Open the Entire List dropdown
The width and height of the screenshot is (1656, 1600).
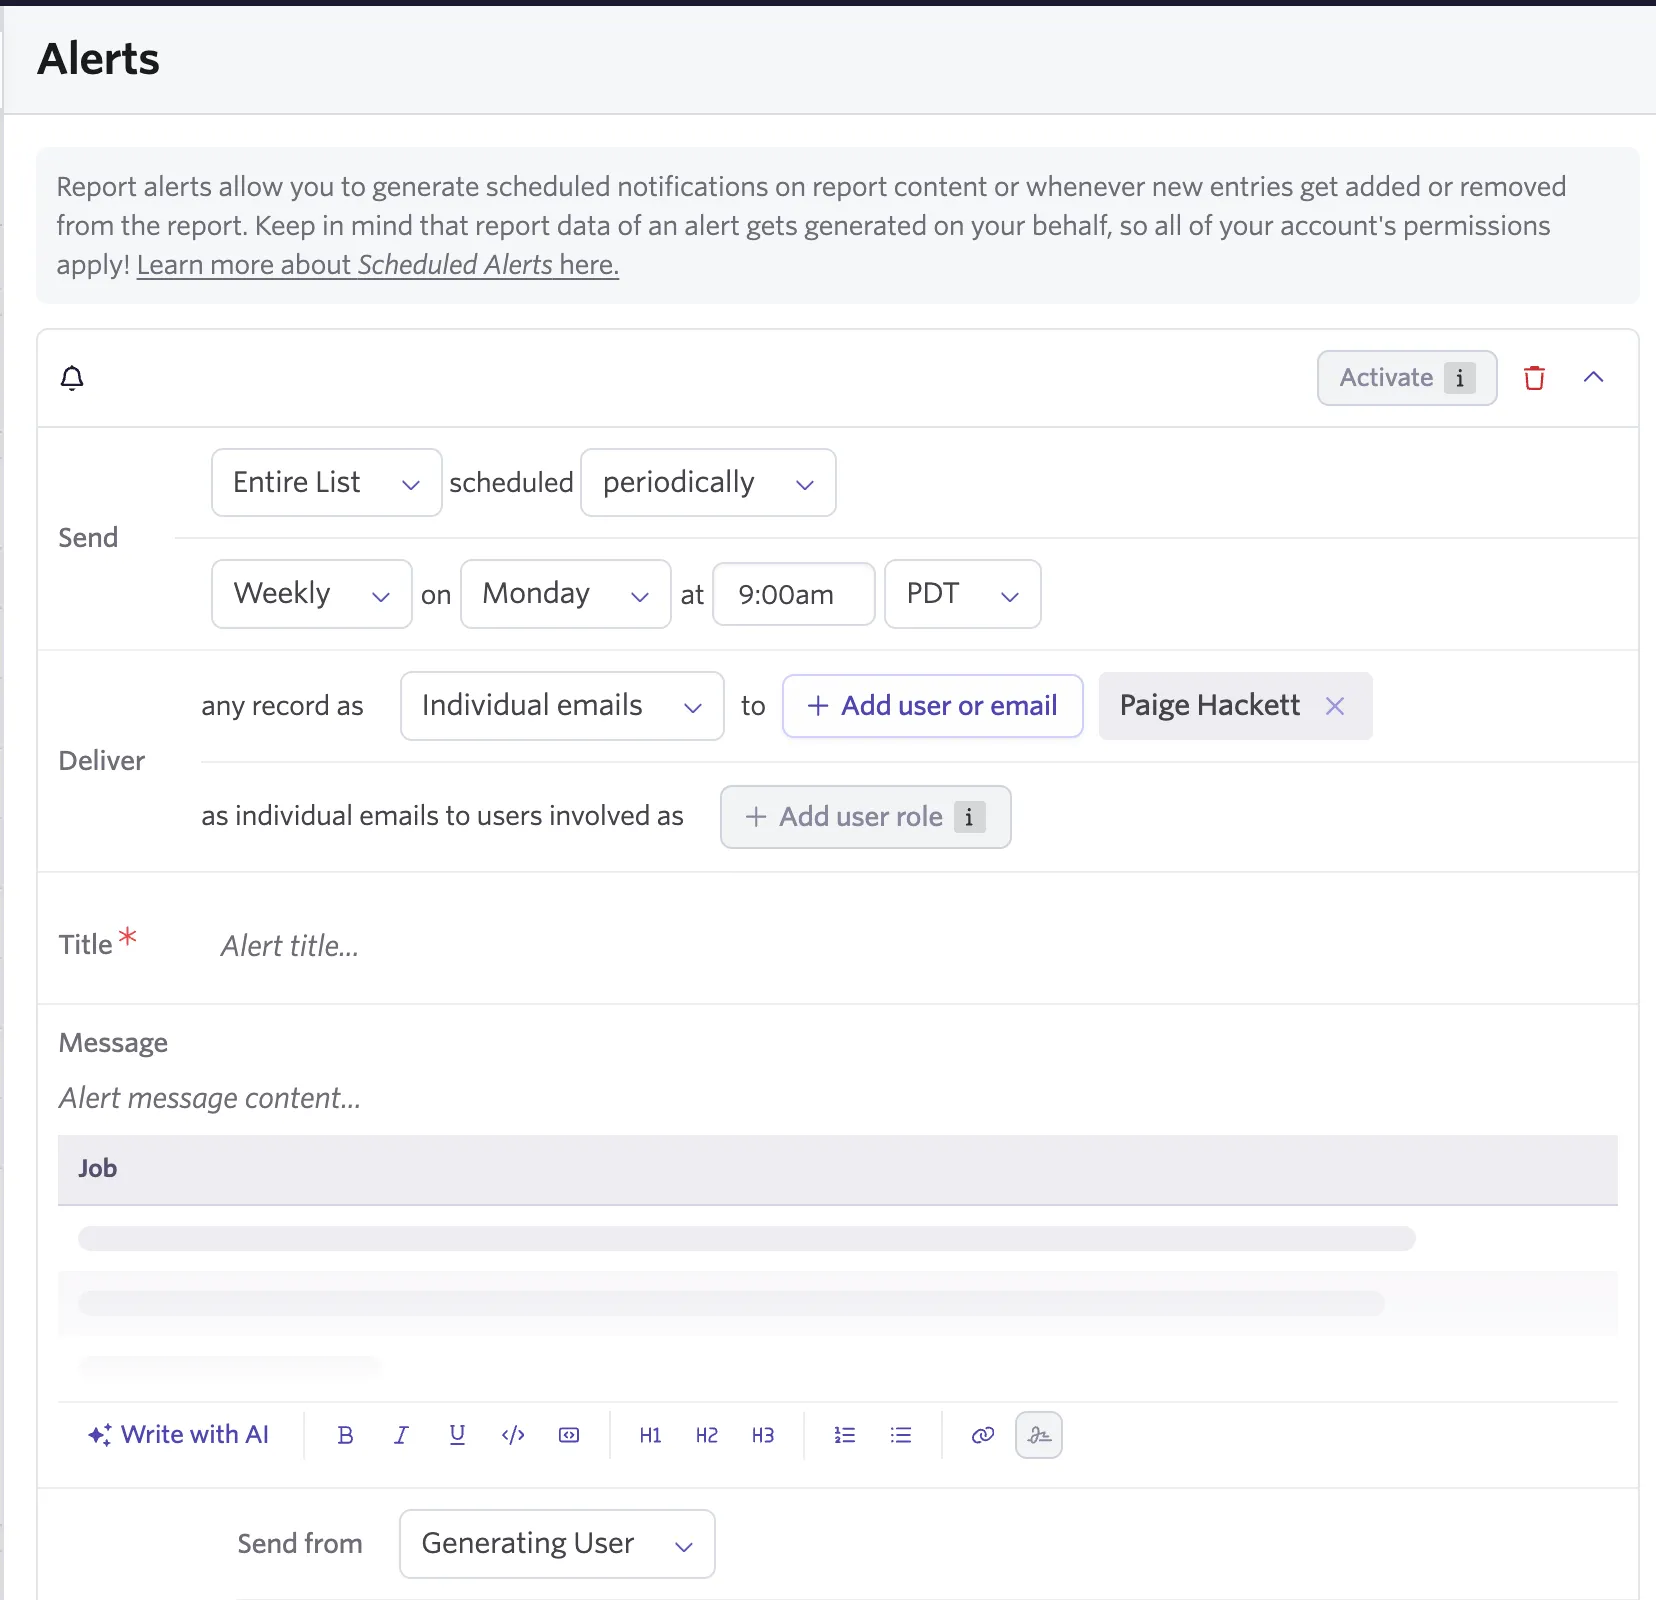pyautogui.click(x=327, y=483)
